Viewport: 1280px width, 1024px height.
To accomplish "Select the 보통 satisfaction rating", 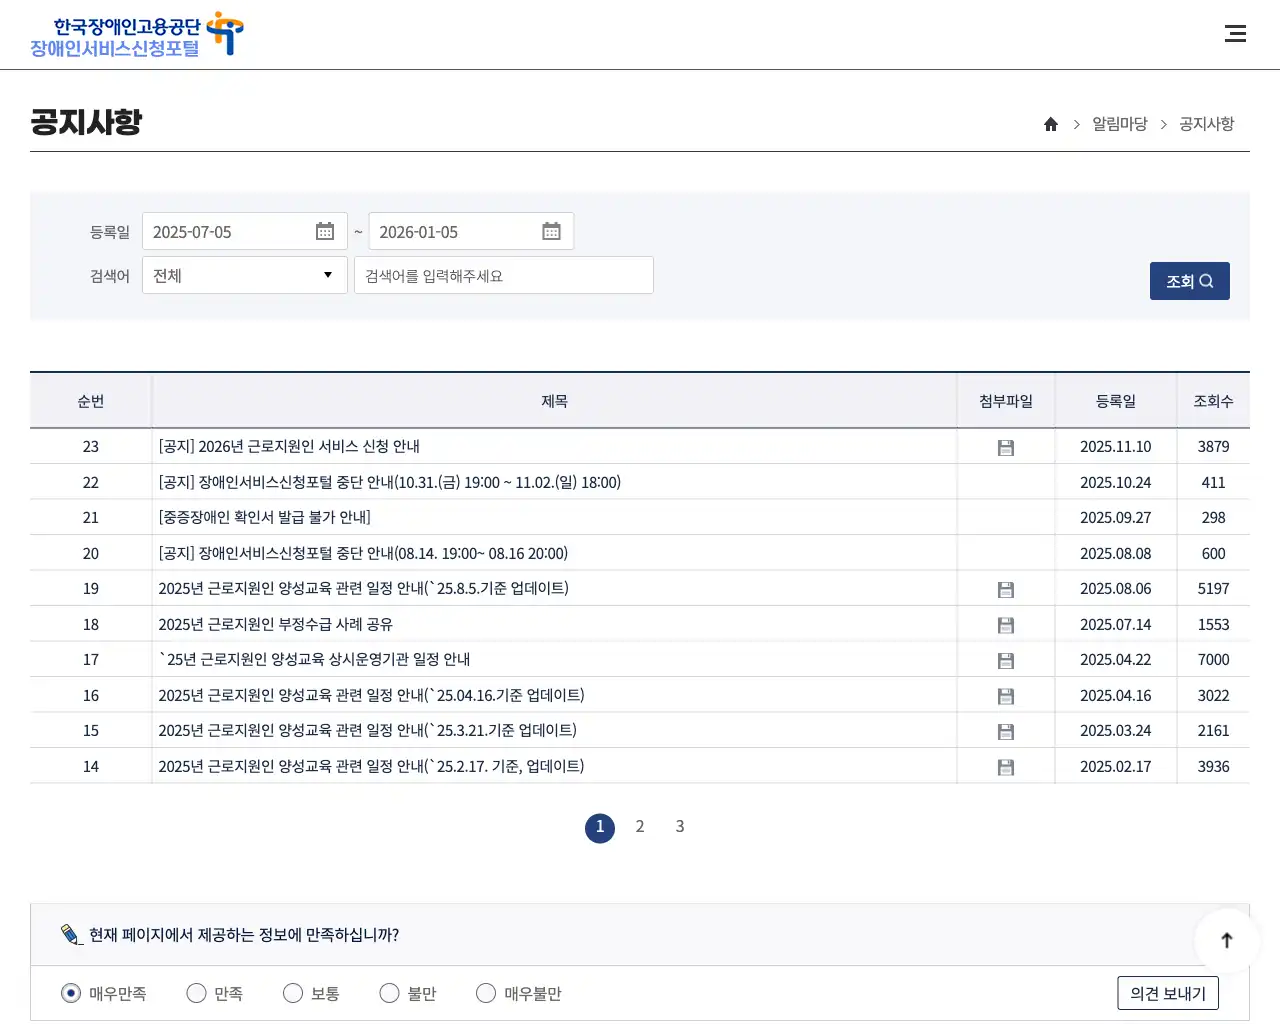I will [292, 993].
